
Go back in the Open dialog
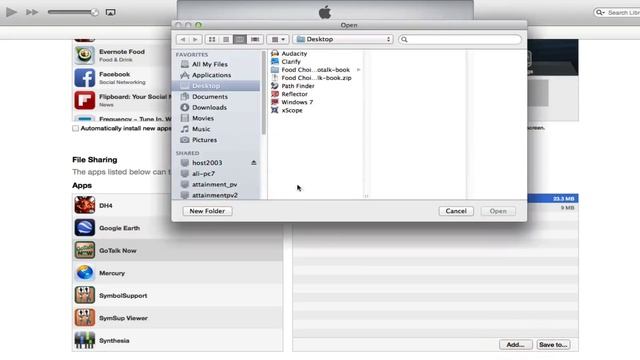tap(182, 39)
